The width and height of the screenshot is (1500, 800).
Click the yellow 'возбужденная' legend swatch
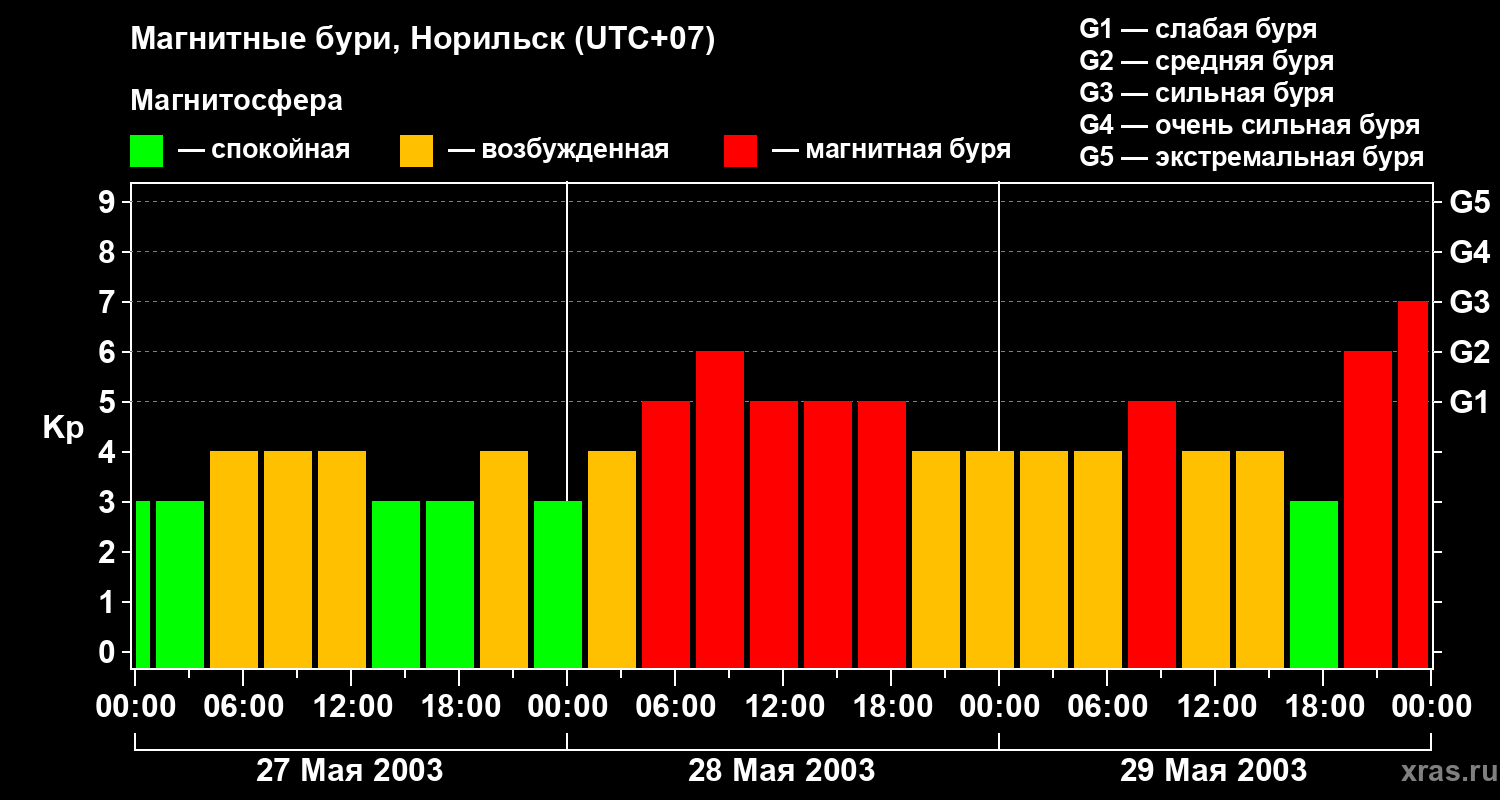416,151
